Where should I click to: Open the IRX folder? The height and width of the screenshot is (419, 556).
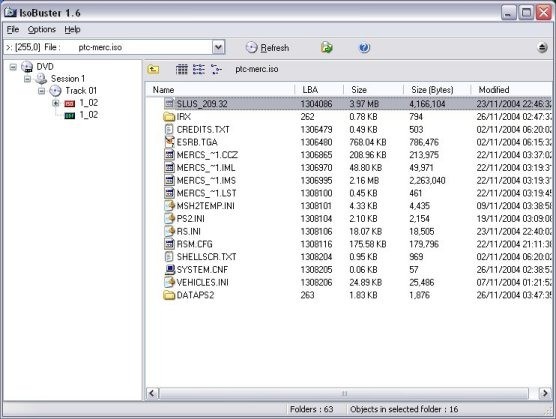point(184,117)
